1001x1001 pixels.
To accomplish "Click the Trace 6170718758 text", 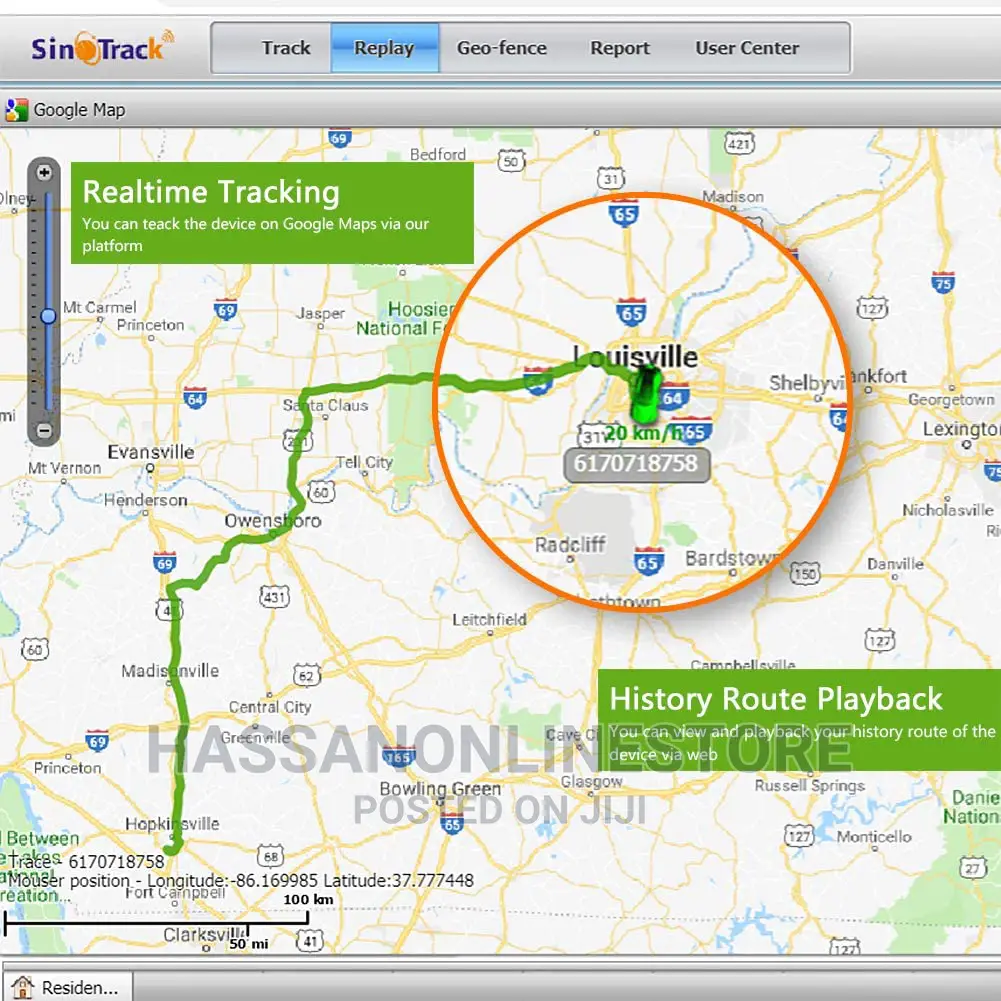I will tap(86, 862).
